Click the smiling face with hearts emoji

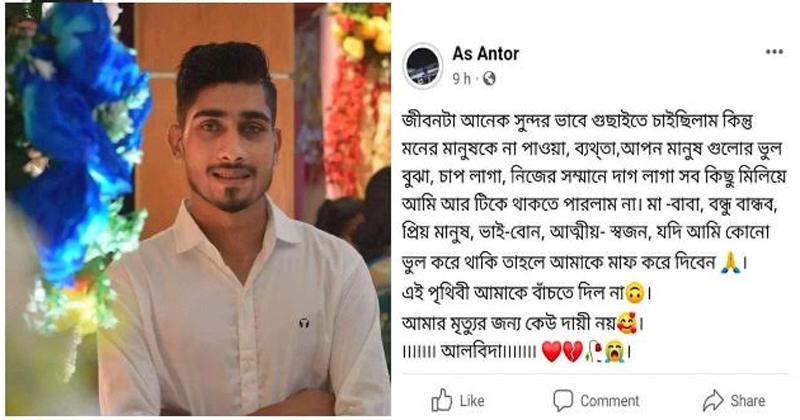pyautogui.click(x=626, y=324)
